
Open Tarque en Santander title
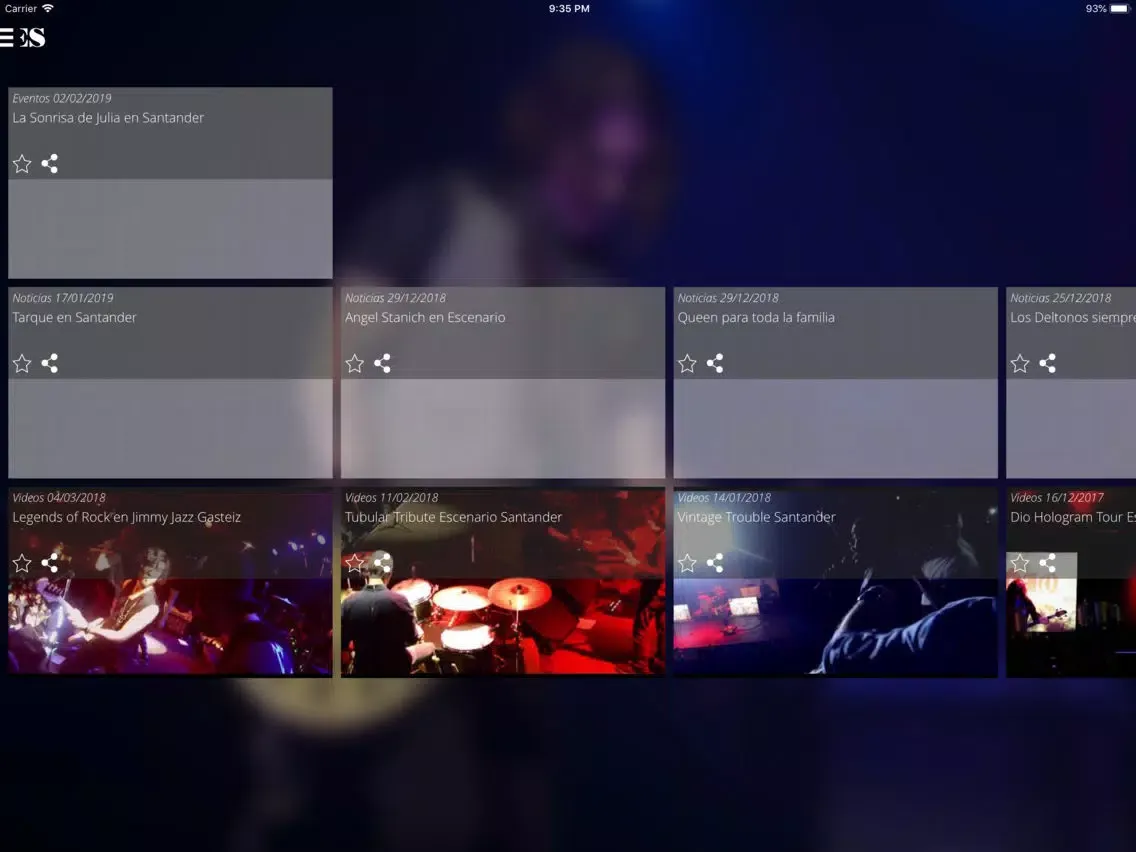[74, 317]
